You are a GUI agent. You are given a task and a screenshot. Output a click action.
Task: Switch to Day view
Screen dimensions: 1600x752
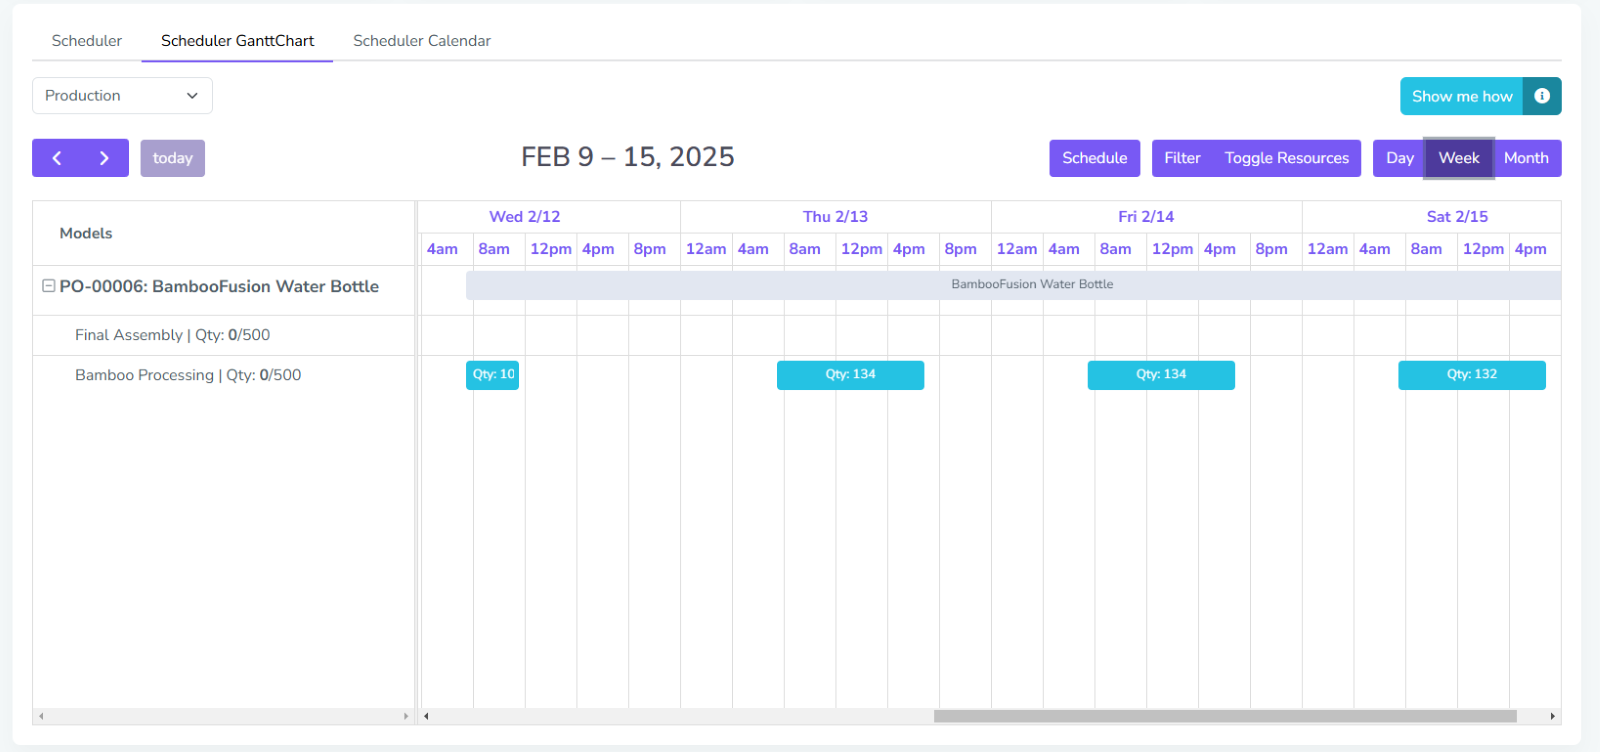1399,158
